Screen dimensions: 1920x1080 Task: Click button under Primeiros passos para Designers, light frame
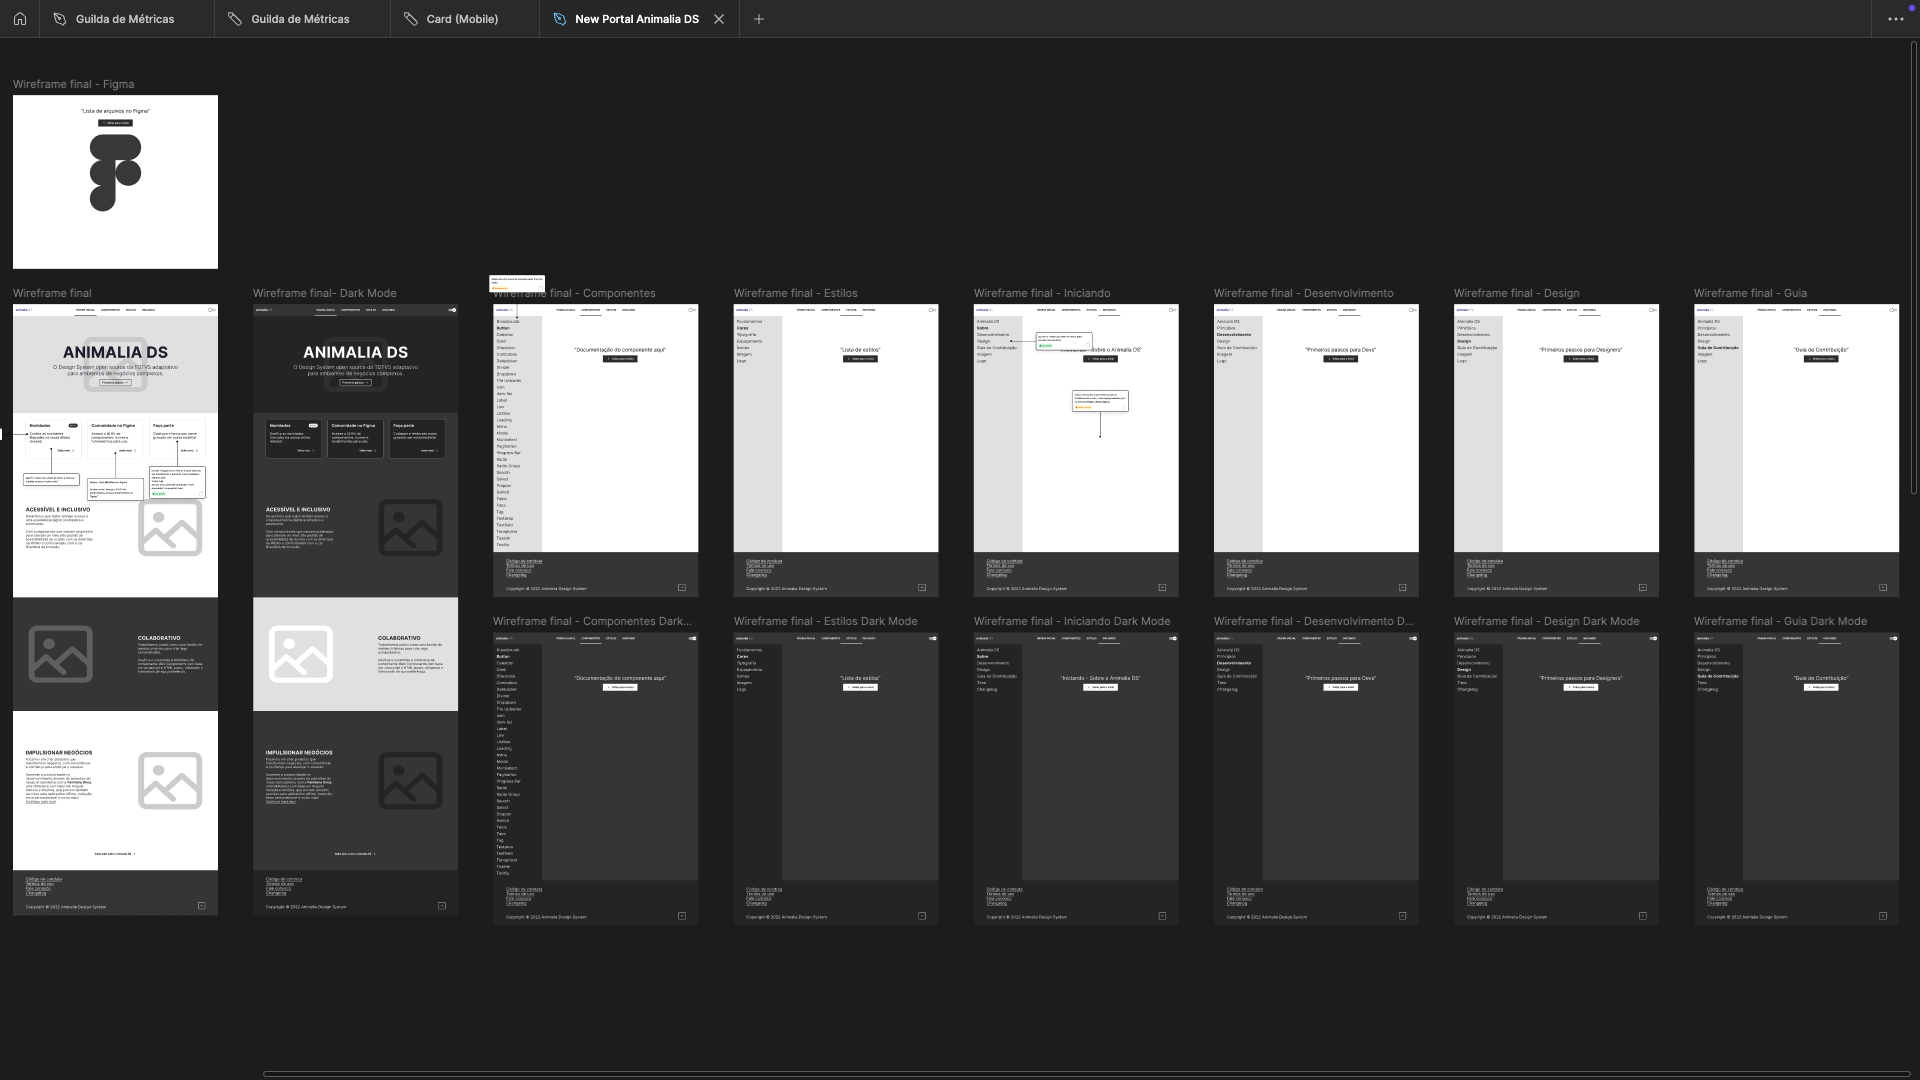tap(1580, 359)
